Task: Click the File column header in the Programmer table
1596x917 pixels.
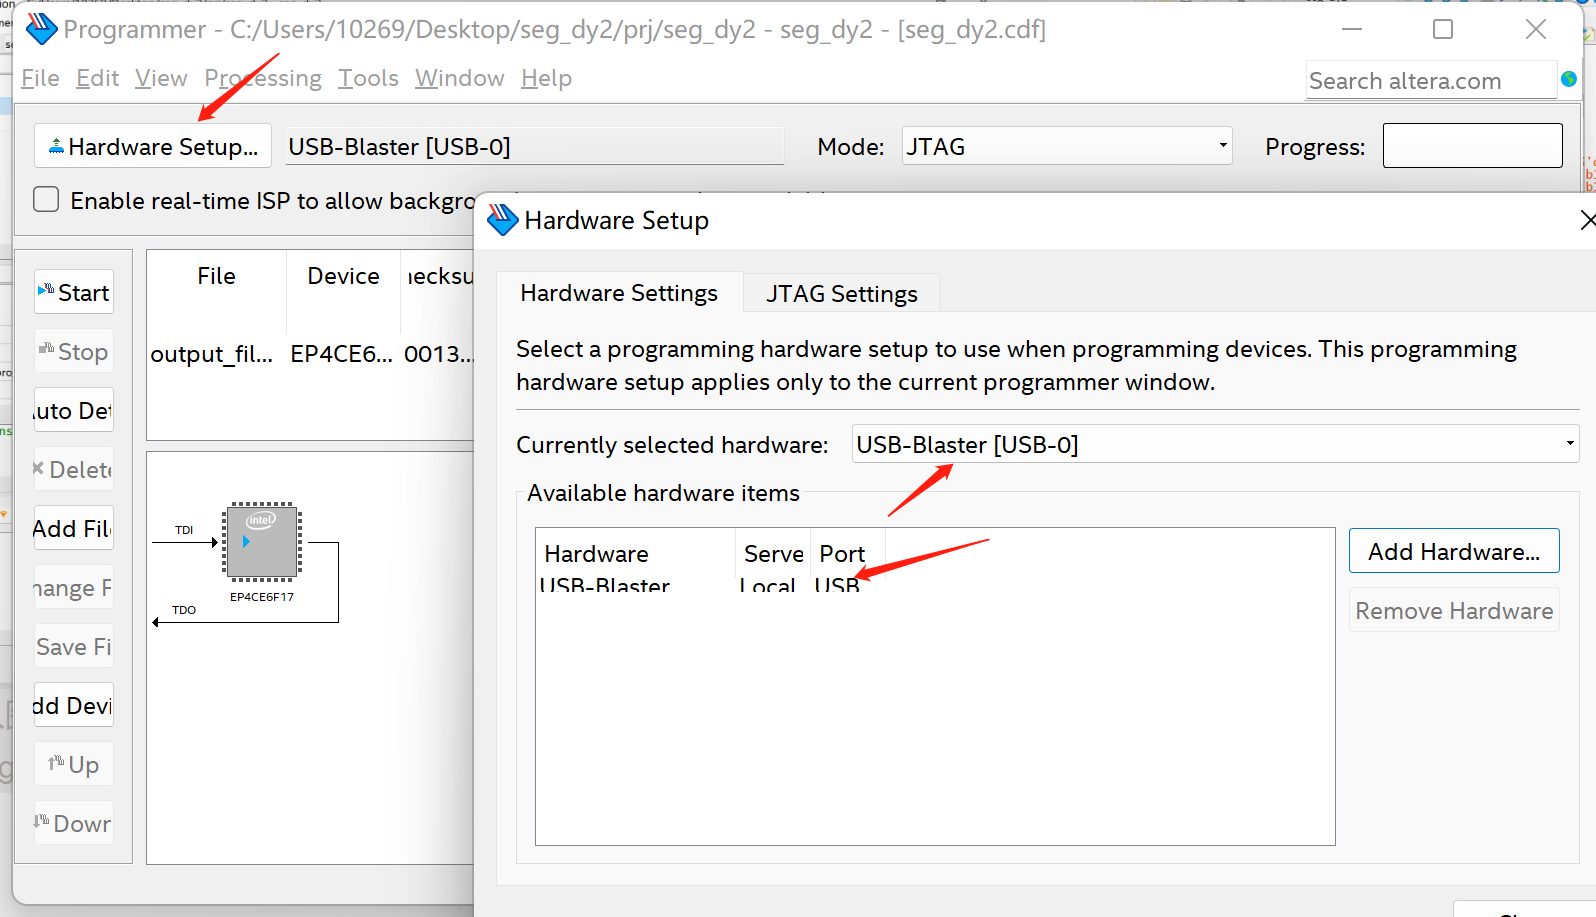Action: 216,276
